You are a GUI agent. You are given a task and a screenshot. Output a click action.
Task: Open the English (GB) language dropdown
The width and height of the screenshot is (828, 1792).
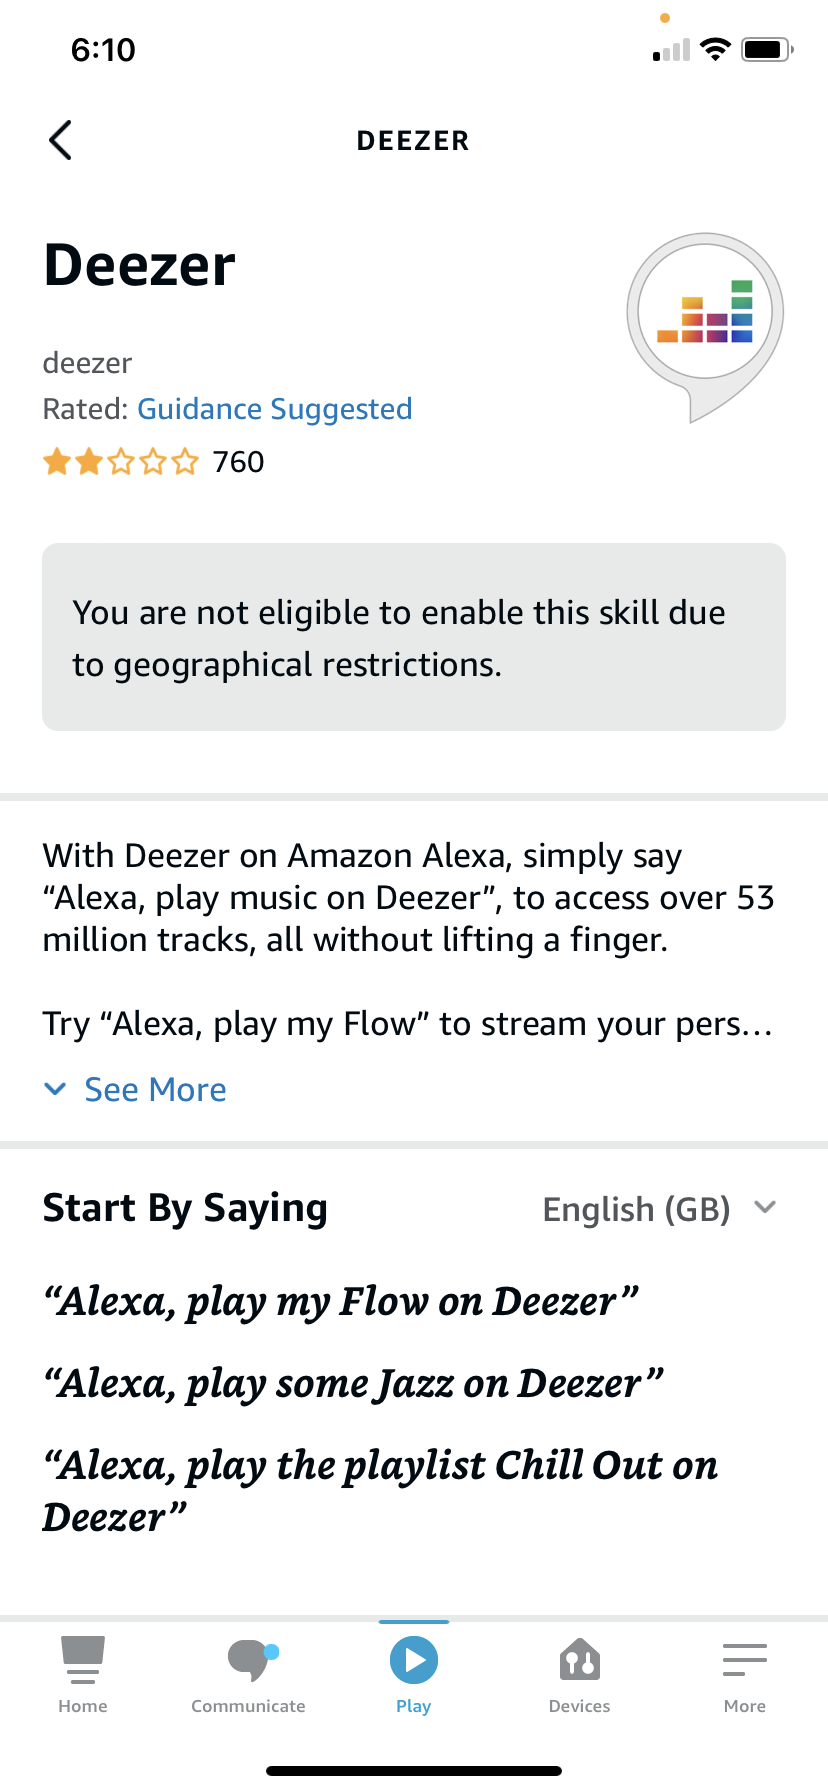coord(636,1209)
